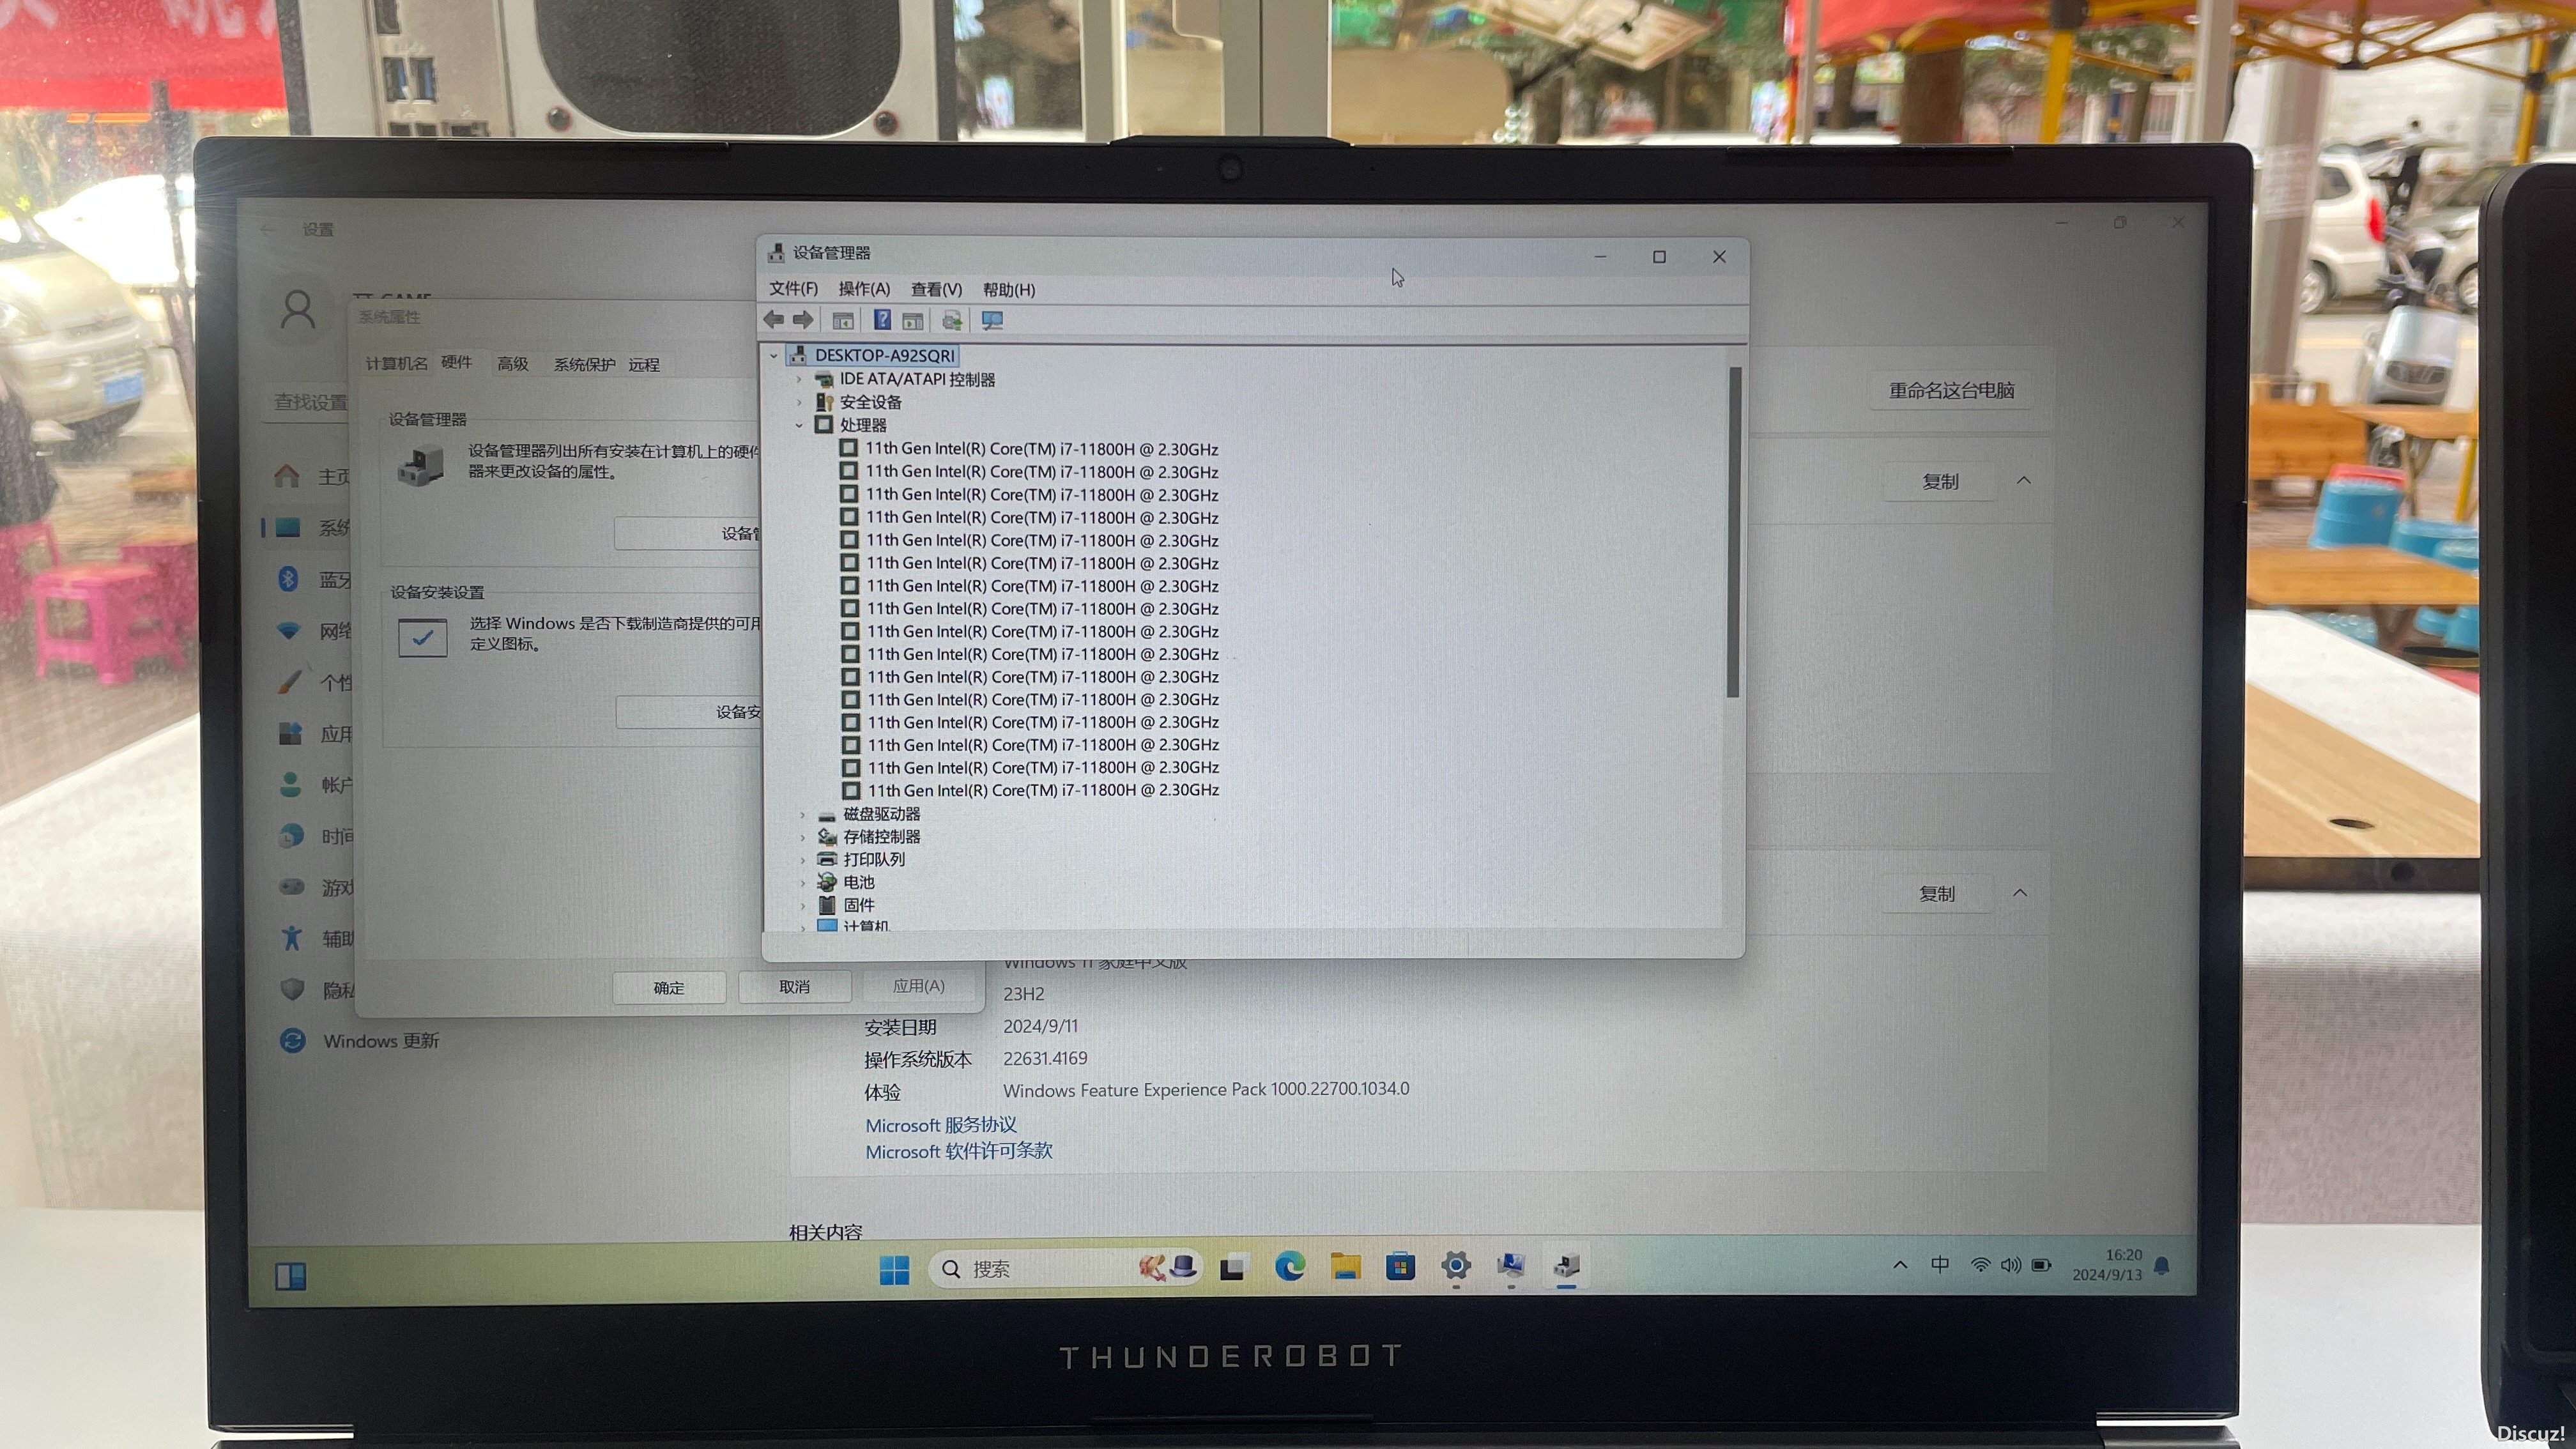This screenshot has height=1449, width=2576.
Task: Click the scan for hardware changes monitor icon
Action: pos(992,321)
